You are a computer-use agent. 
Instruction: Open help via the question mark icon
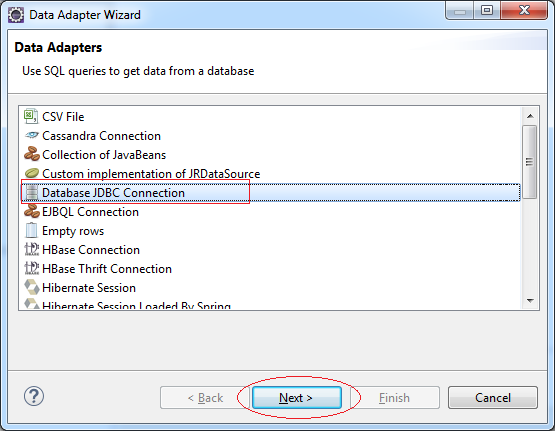pos(34,396)
